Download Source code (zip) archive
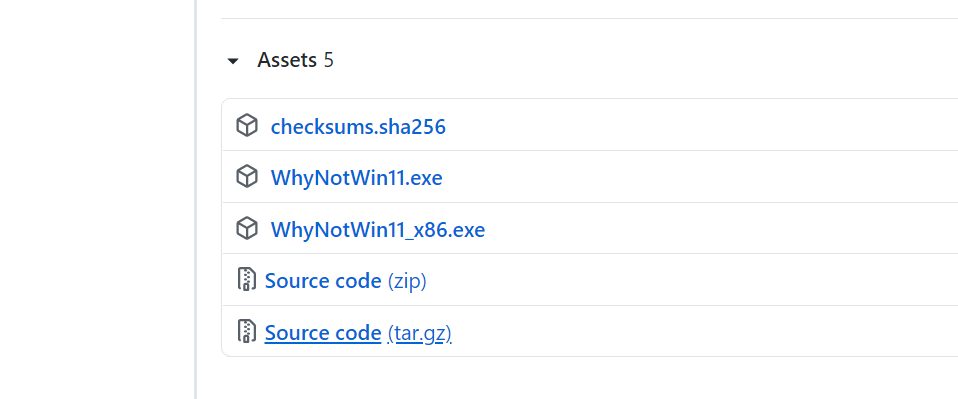 345,281
